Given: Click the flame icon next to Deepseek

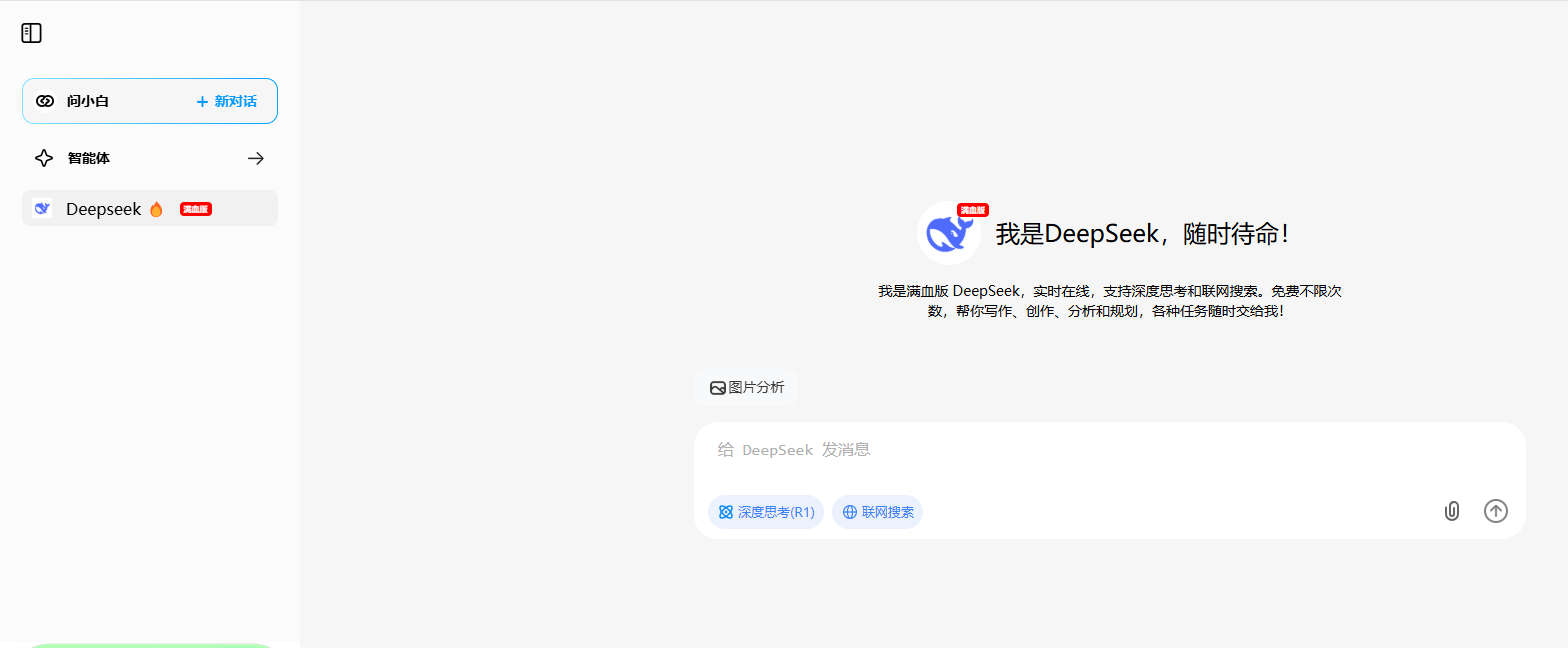Looking at the screenshot, I should click(x=156, y=209).
